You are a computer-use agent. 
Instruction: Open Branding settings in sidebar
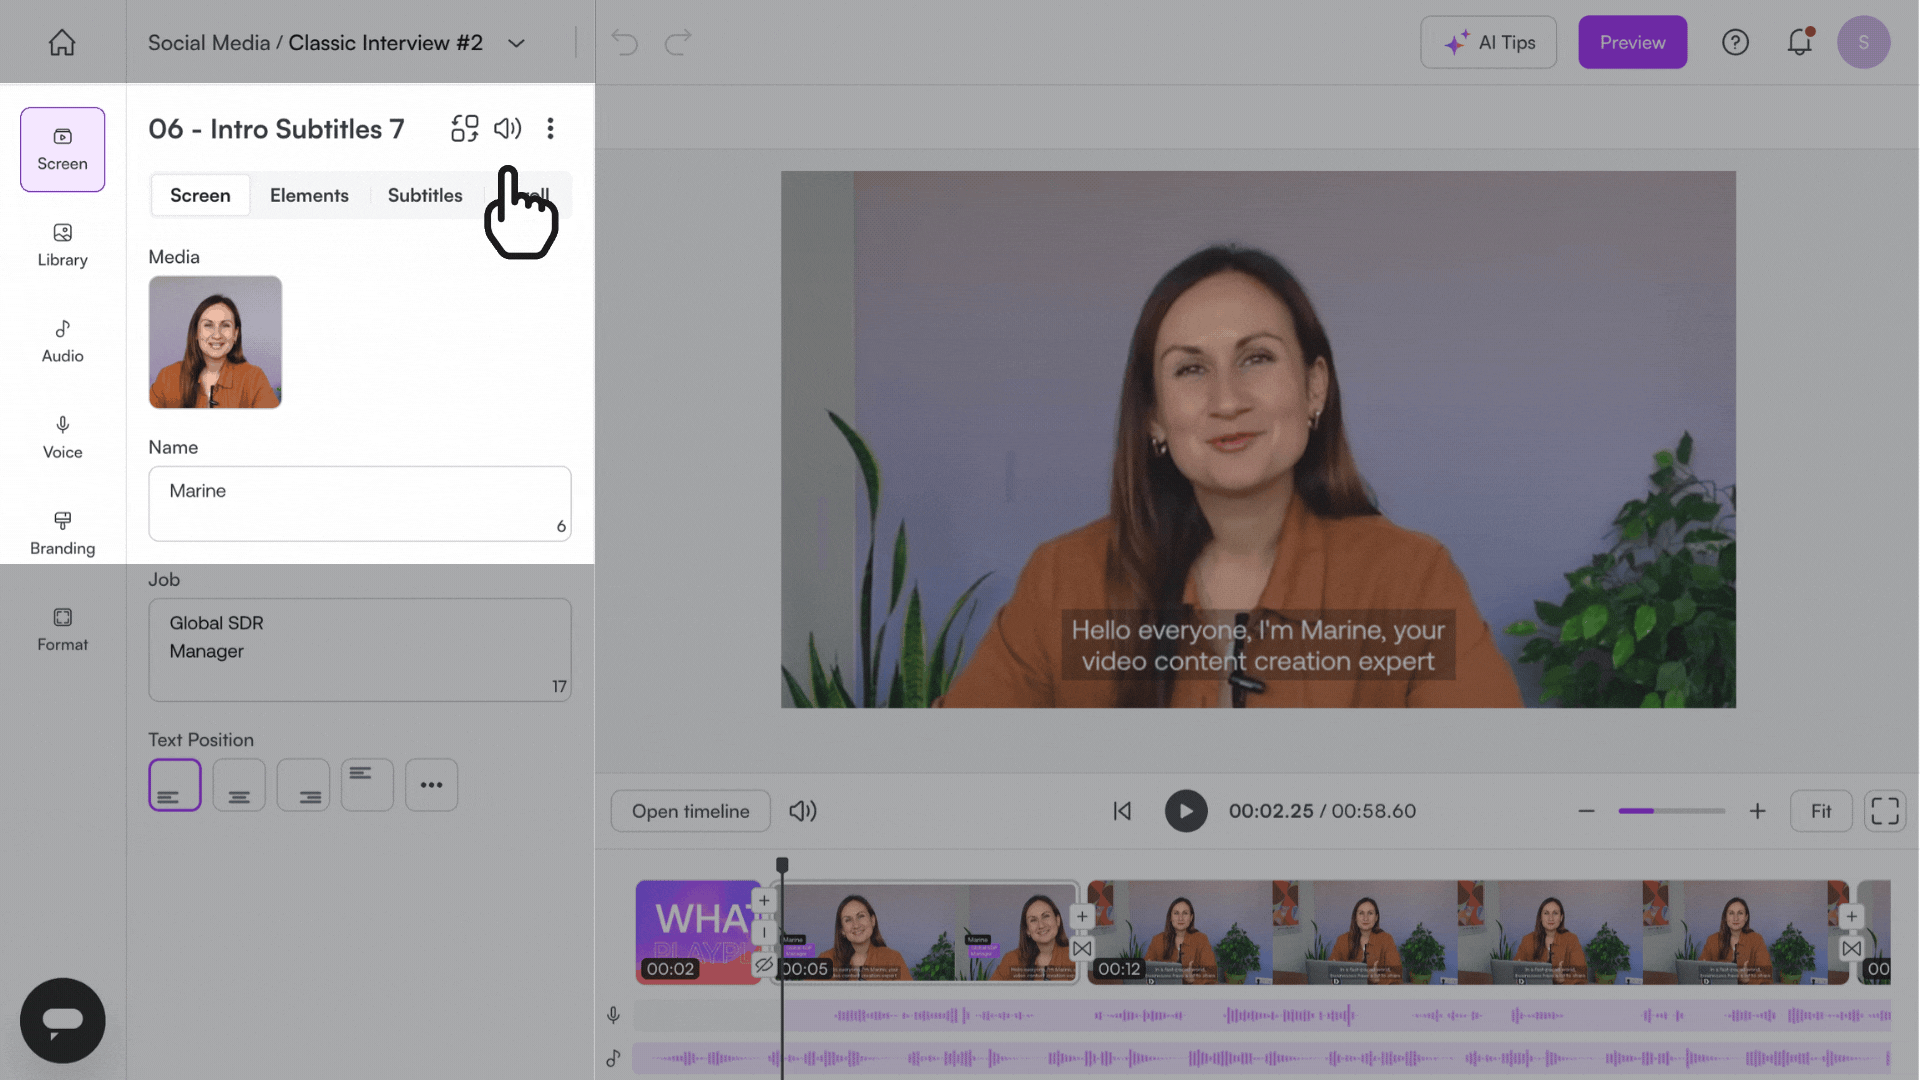click(x=62, y=533)
